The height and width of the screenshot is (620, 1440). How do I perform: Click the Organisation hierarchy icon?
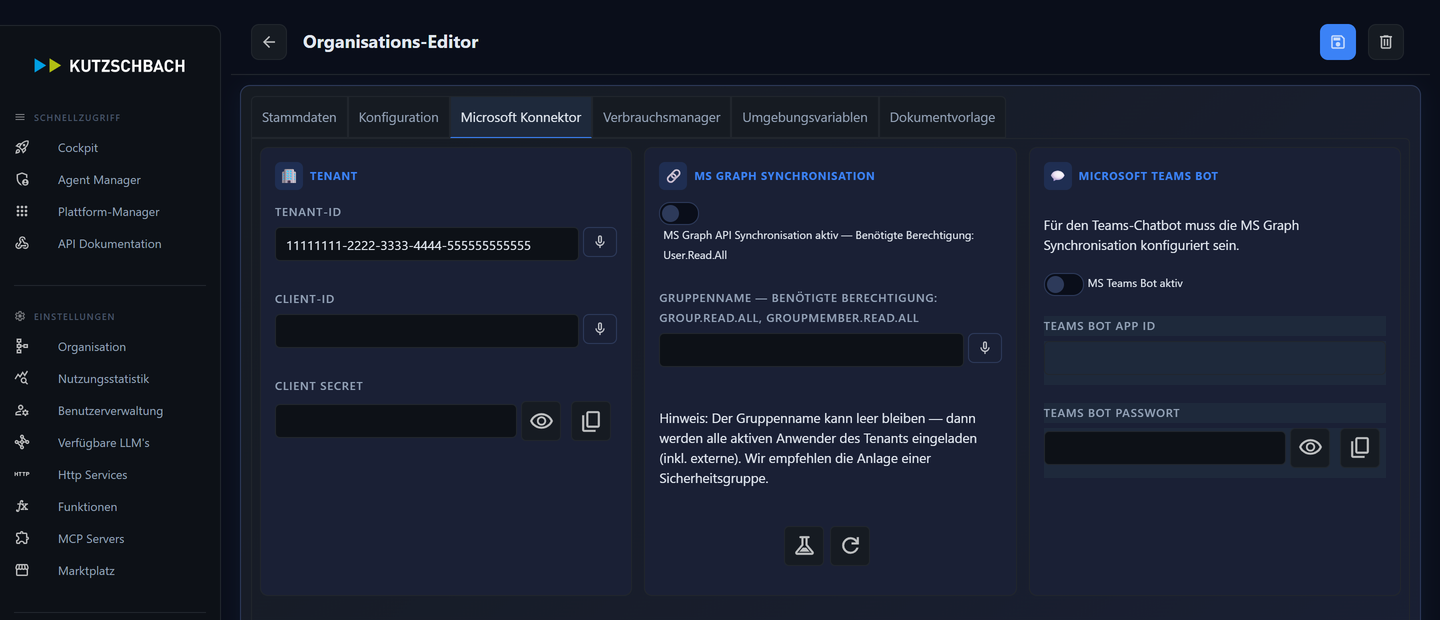[22, 347]
